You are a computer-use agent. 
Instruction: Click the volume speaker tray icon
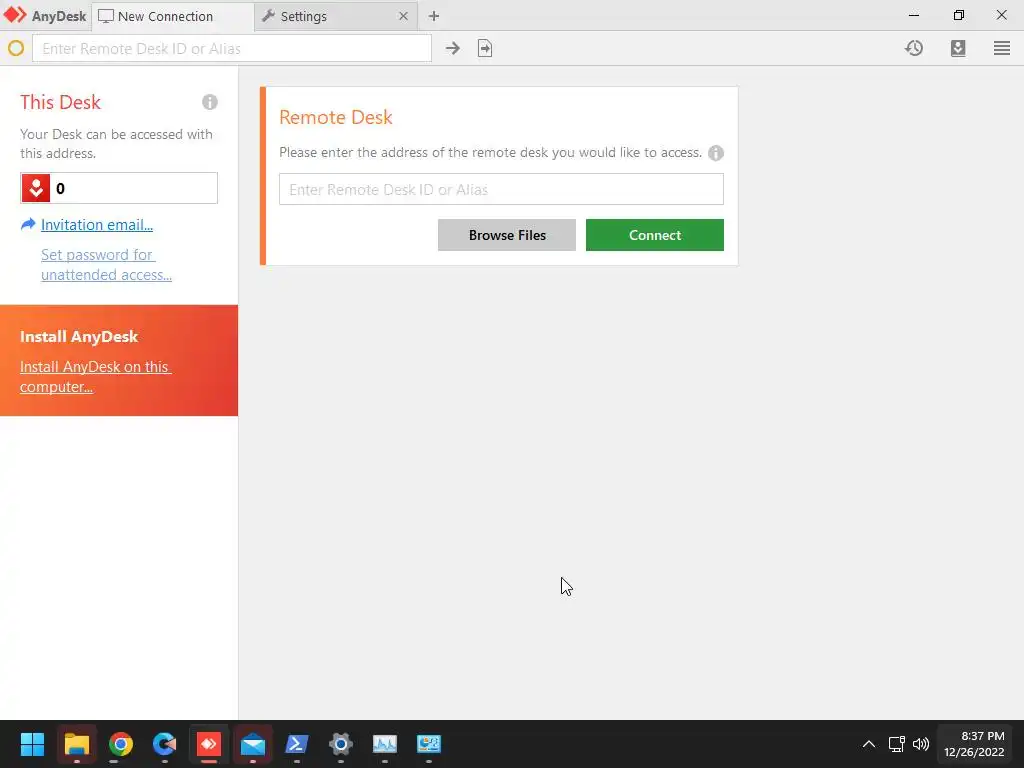[921, 744]
